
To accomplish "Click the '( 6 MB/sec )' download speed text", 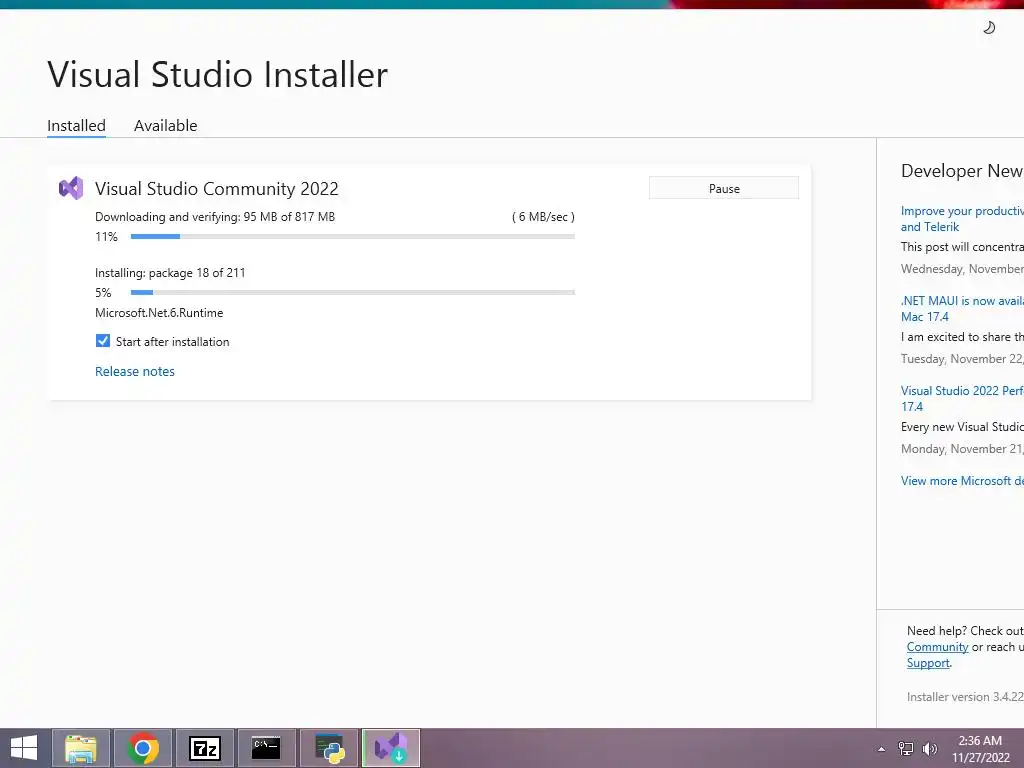I will tap(543, 217).
